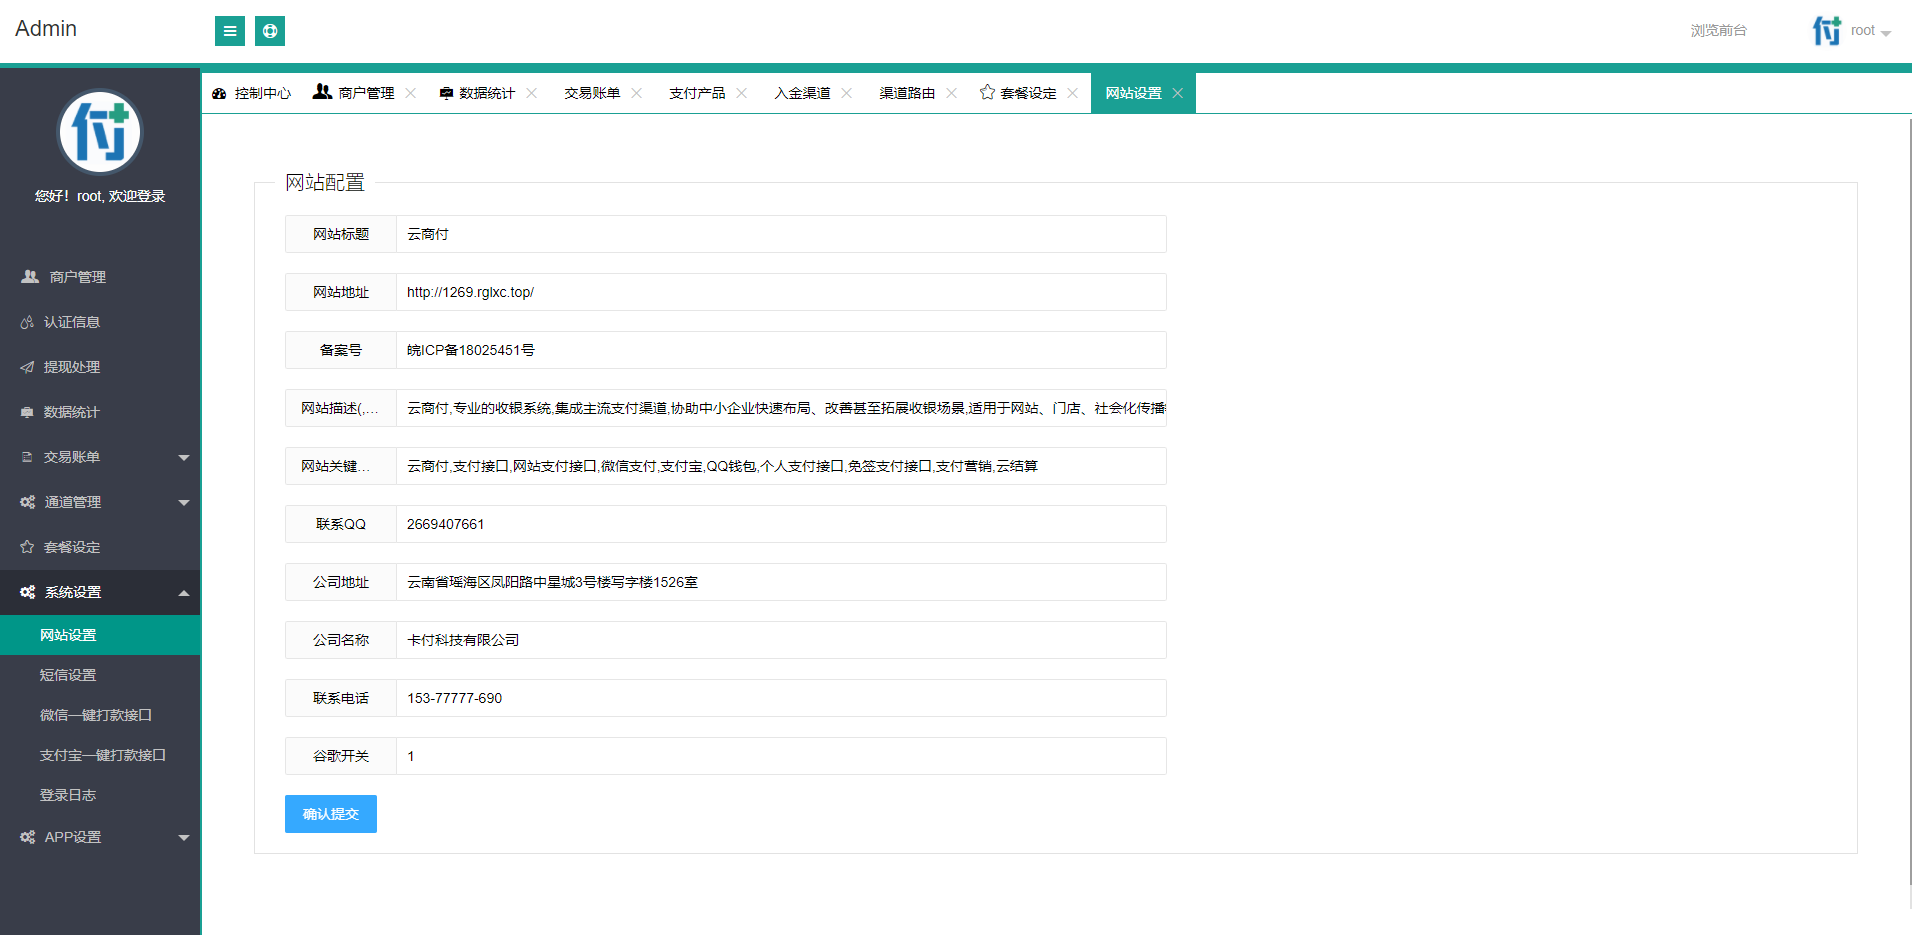
Task: Click the 联系电话 input field
Action: tap(781, 698)
